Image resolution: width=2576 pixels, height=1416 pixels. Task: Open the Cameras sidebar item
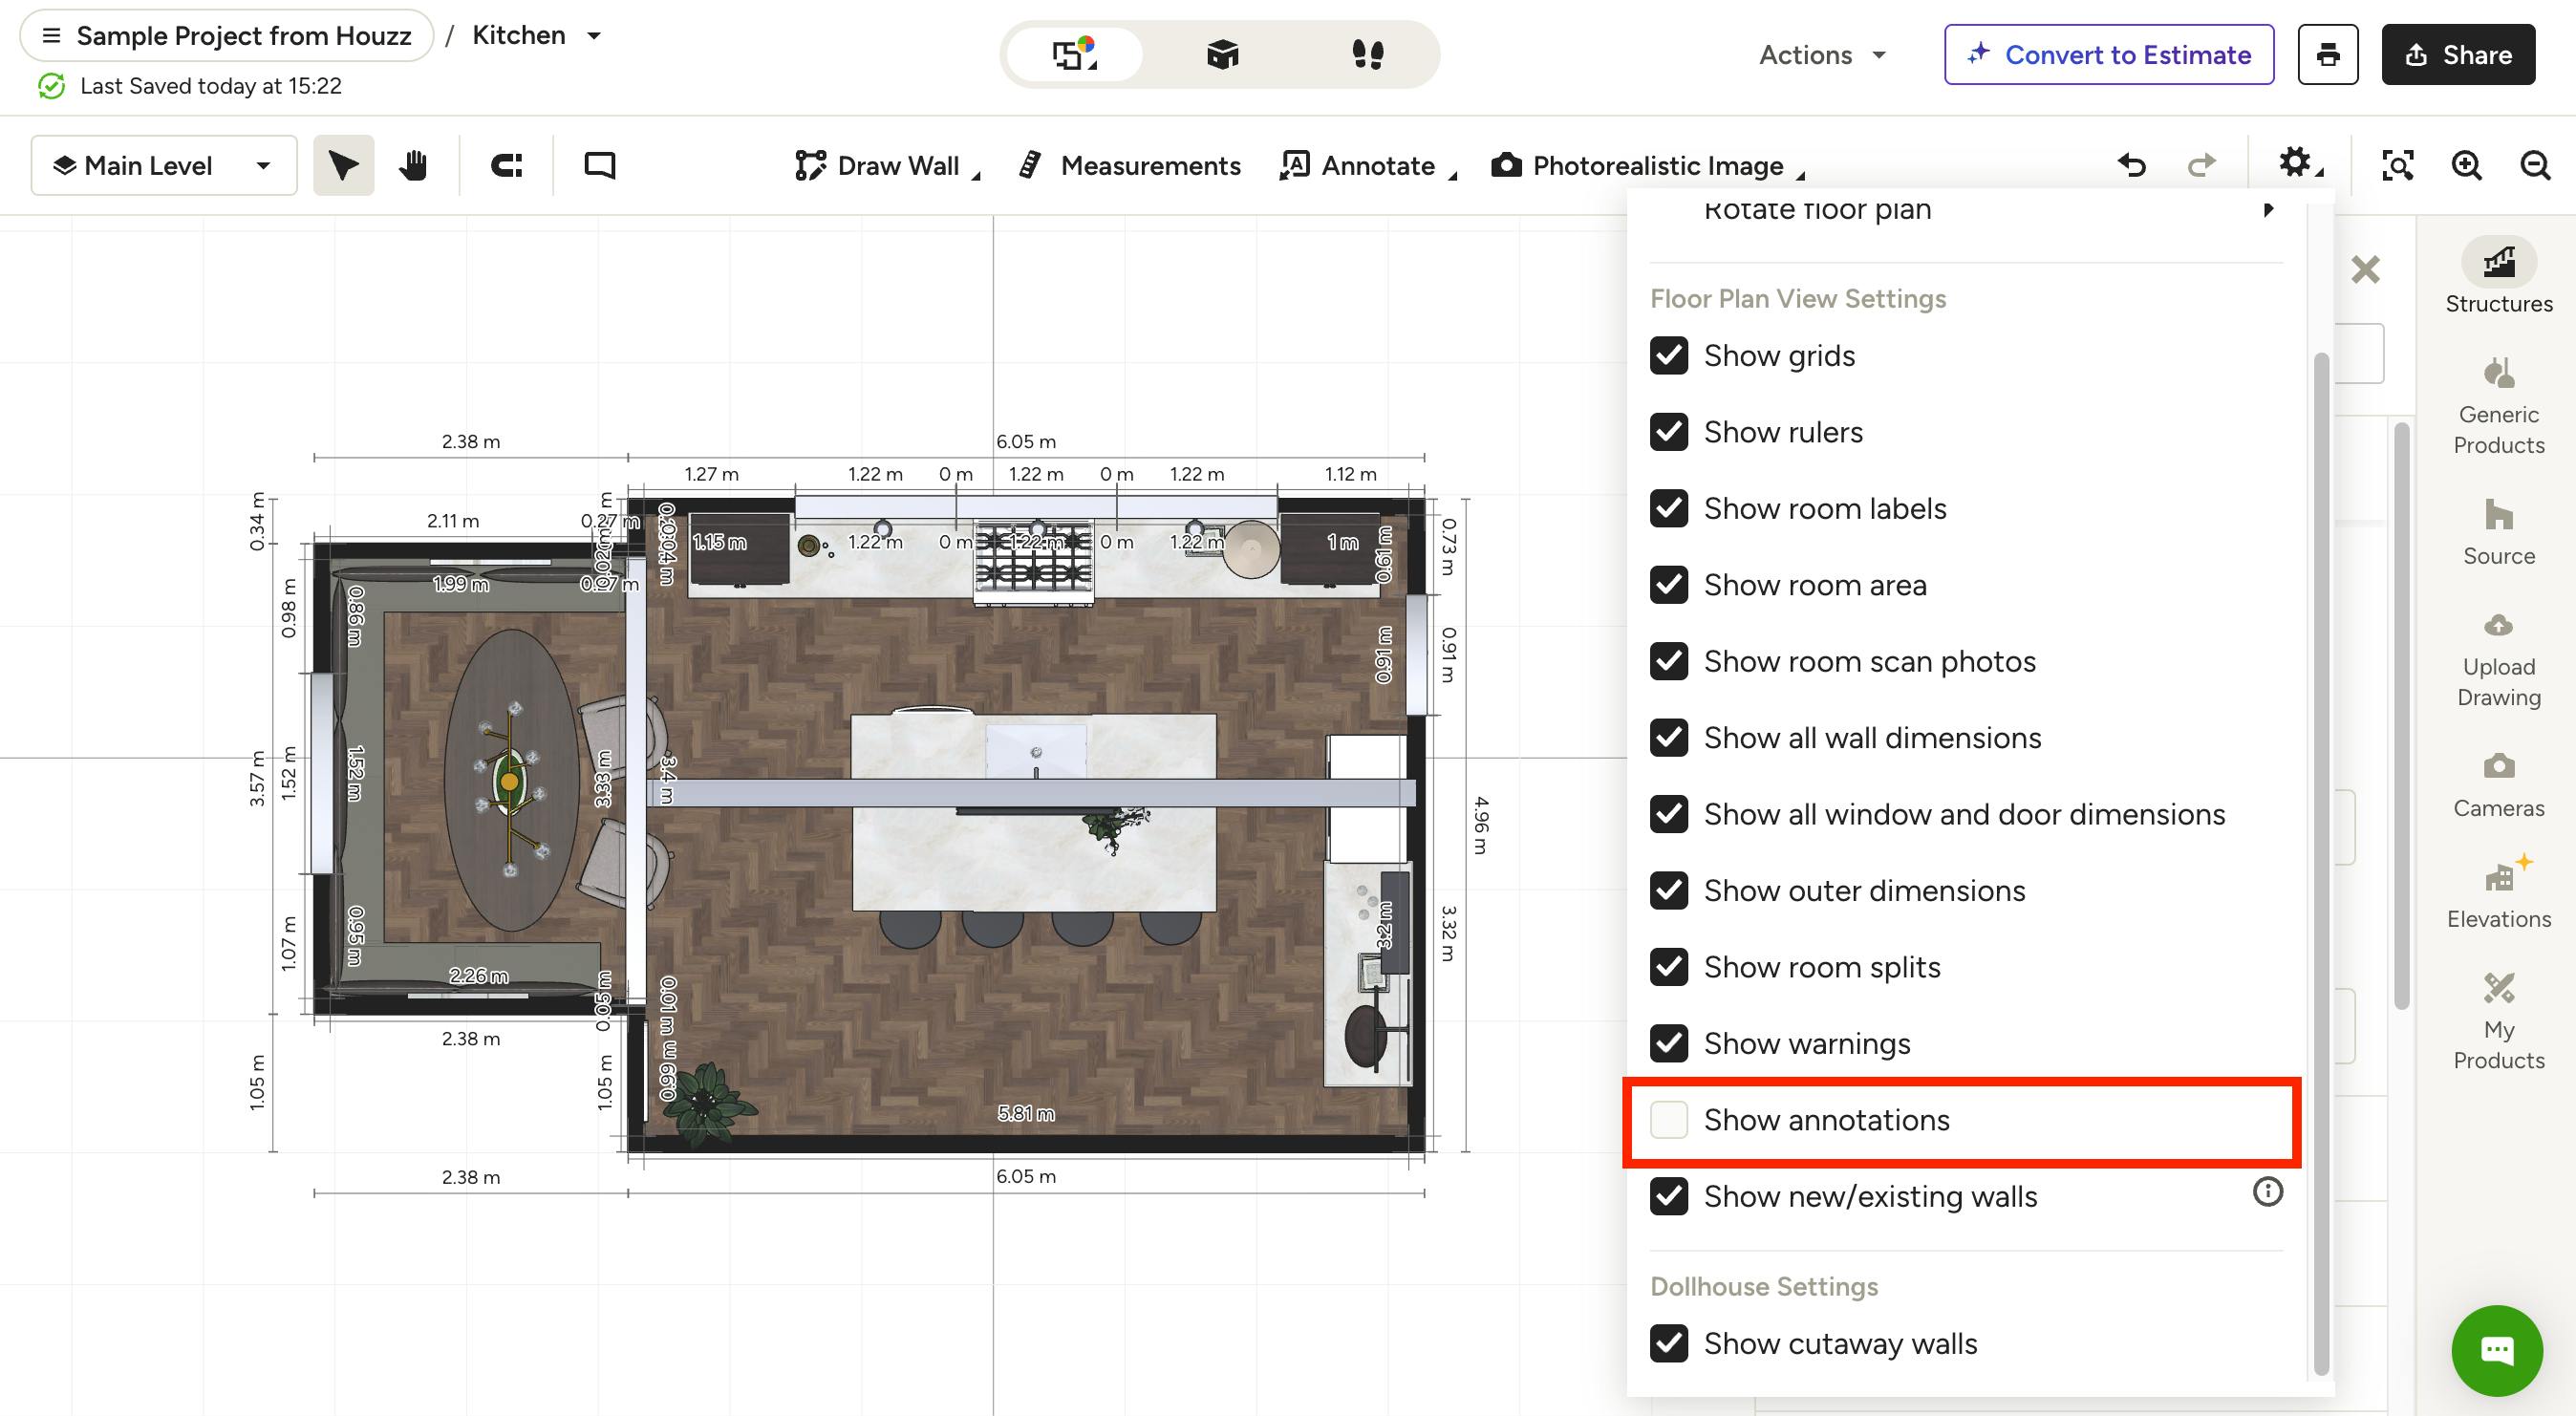2499,784
